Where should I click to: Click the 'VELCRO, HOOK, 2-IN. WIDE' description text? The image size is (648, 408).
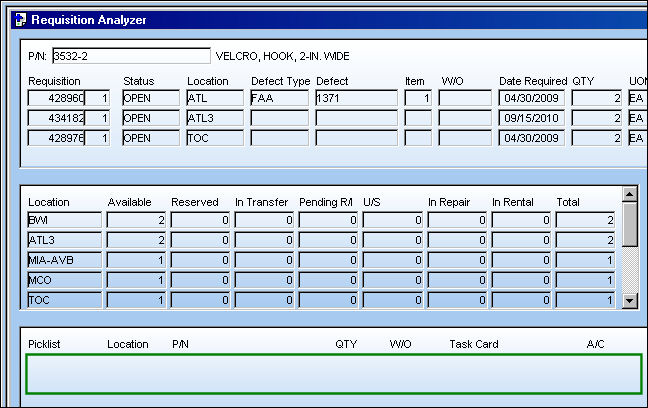[283, 56]
